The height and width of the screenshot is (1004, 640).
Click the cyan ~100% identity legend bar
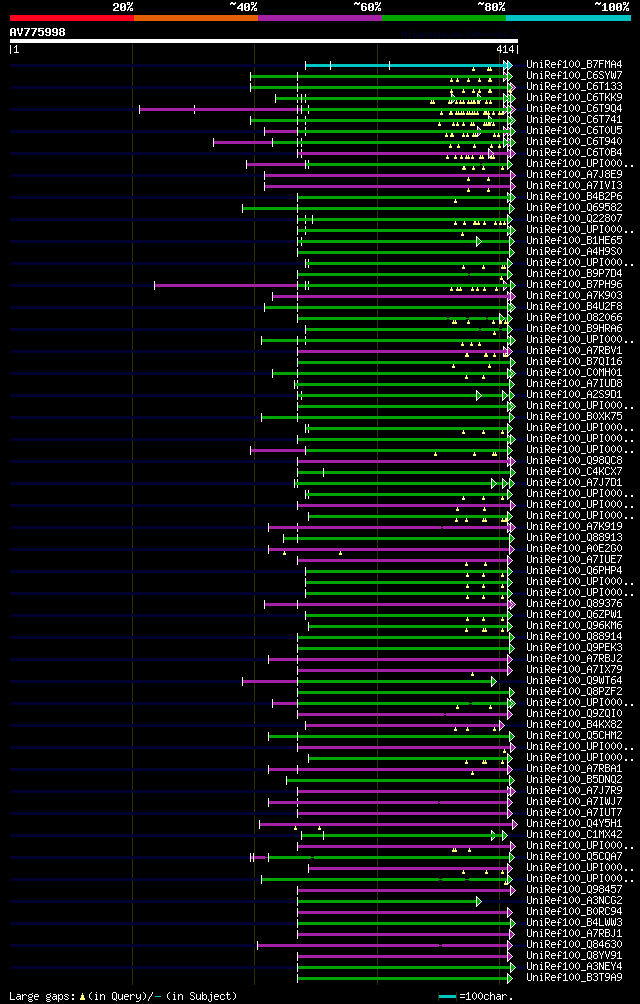point(568,18)
